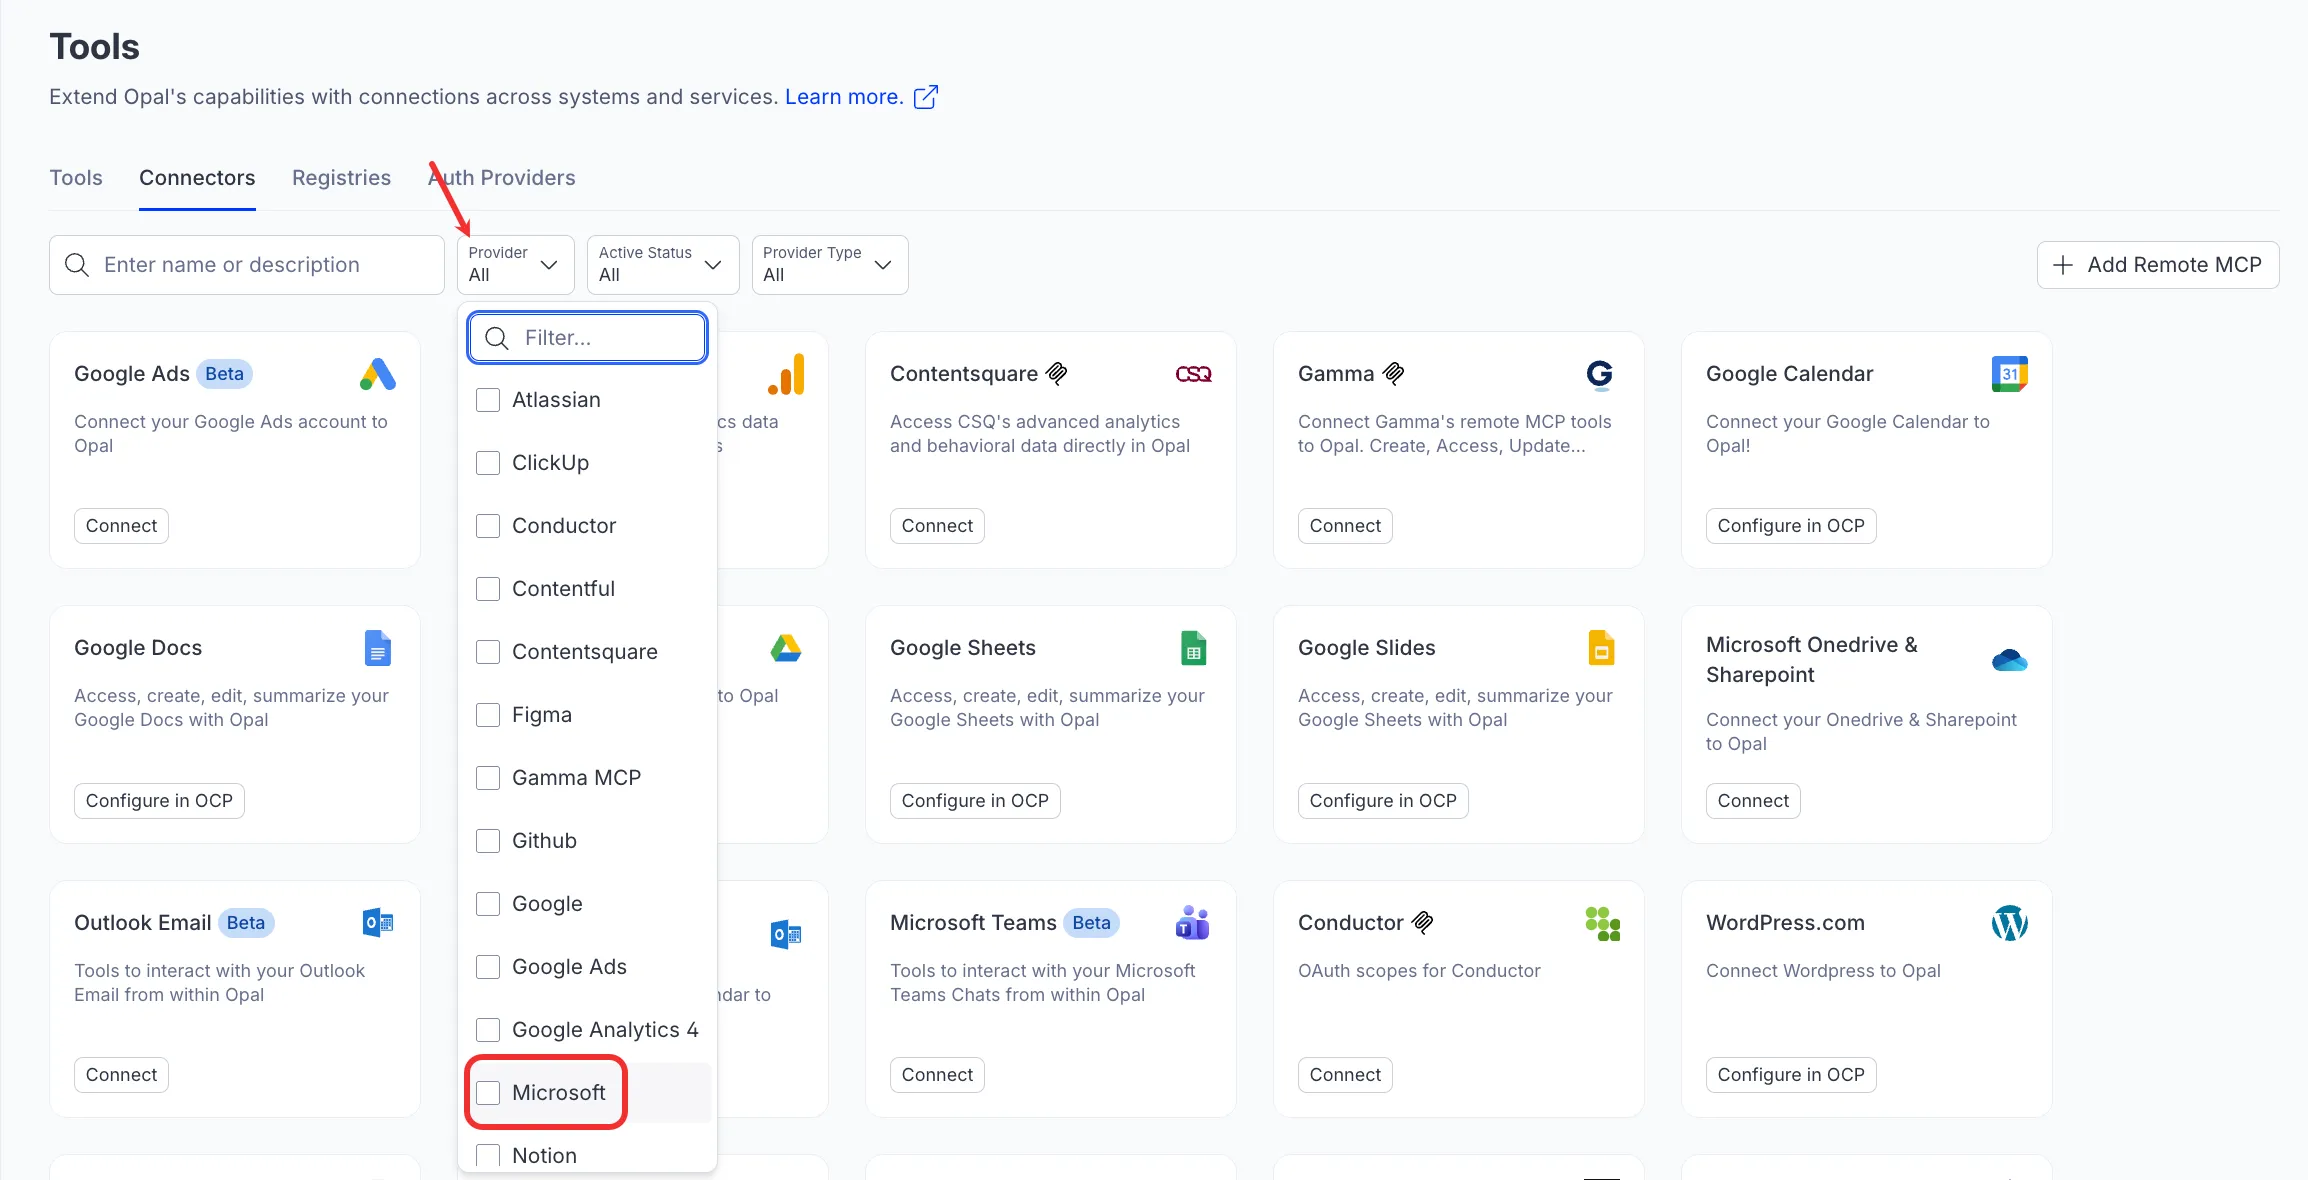Screen dimensions: 2308x1180
Task: Click the Add Remote MCP button
Action: pos(2158,265)
